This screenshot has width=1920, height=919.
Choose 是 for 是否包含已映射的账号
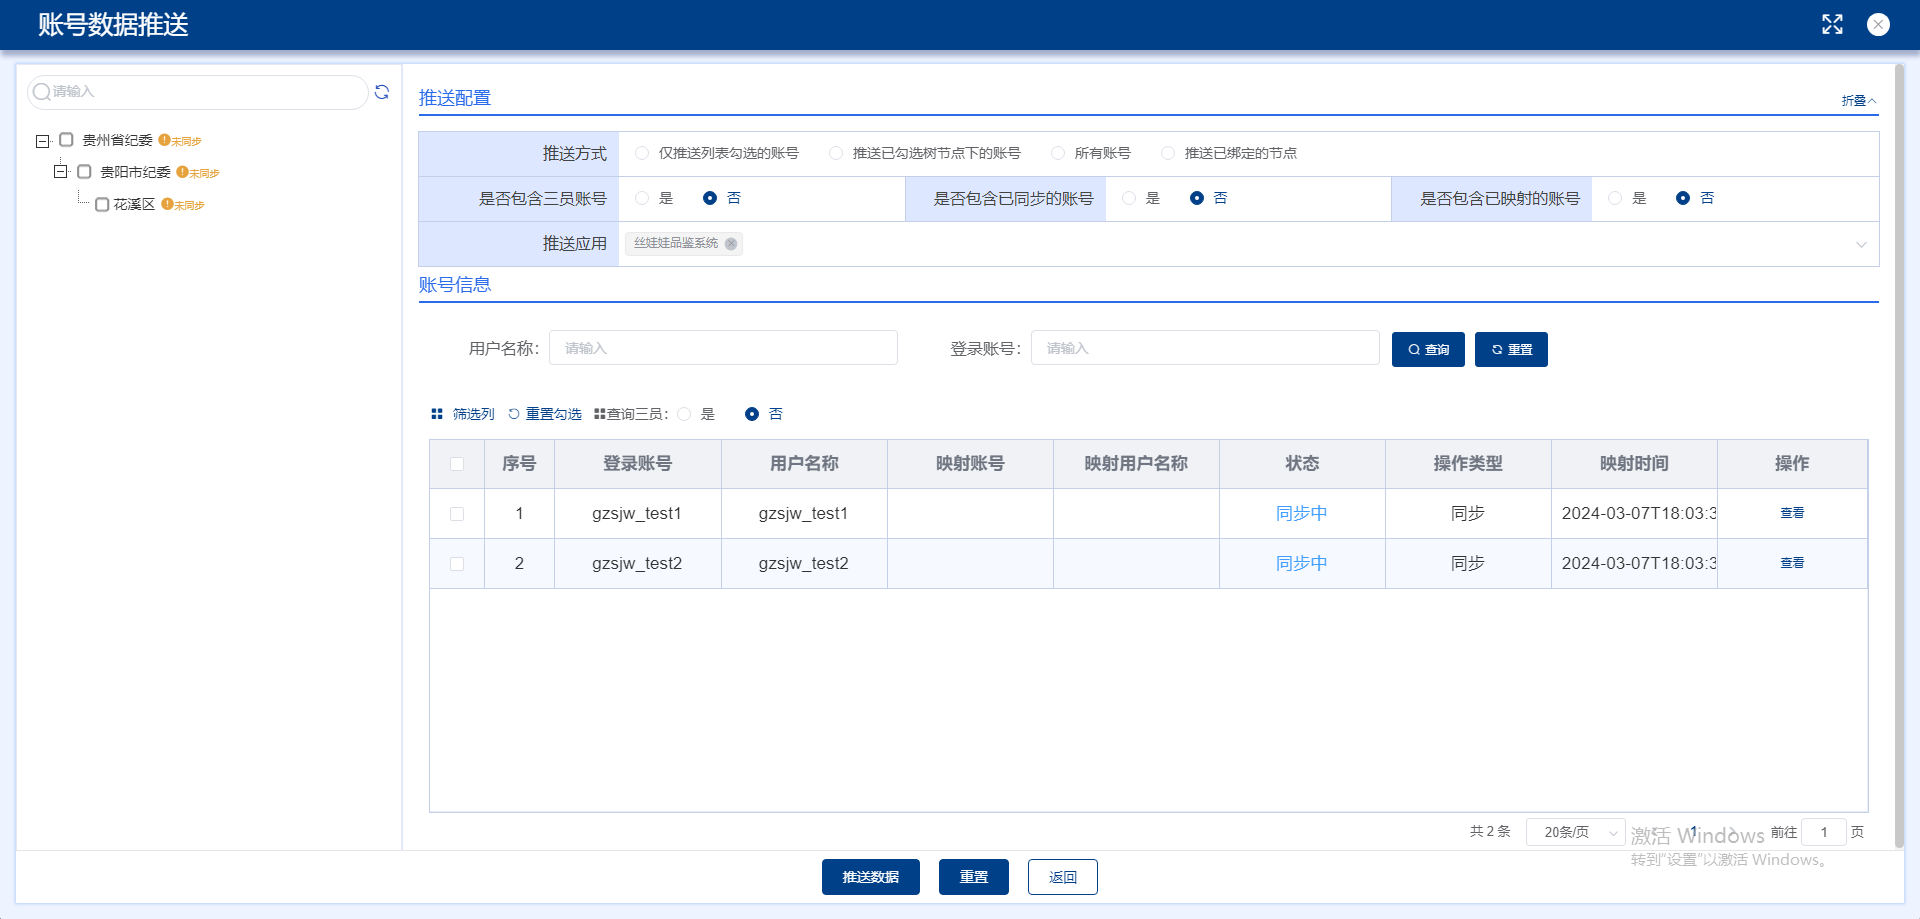(1615, 198)
